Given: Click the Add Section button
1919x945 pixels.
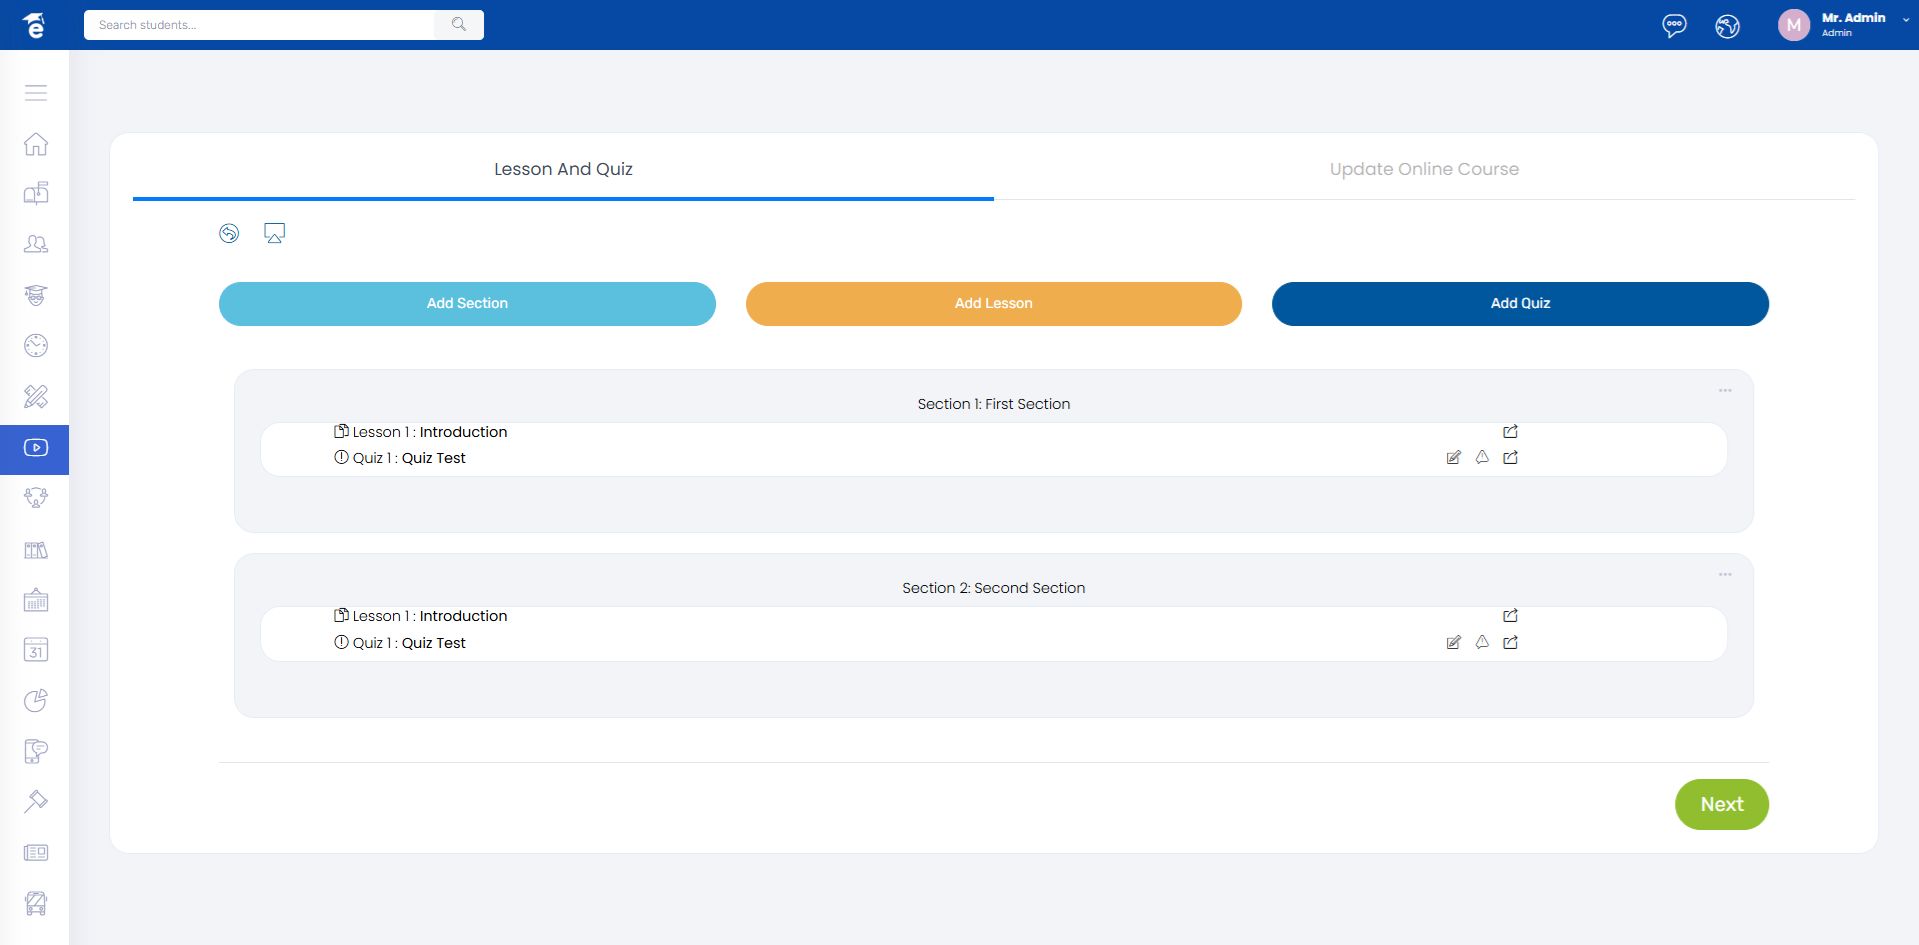Looking at the screenshot, I should [x=467, y=304].
